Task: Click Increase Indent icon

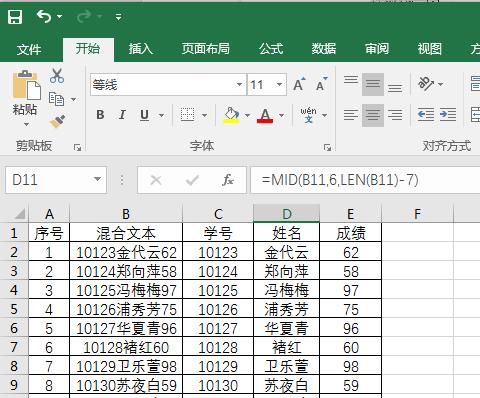Action: (448, 115)
